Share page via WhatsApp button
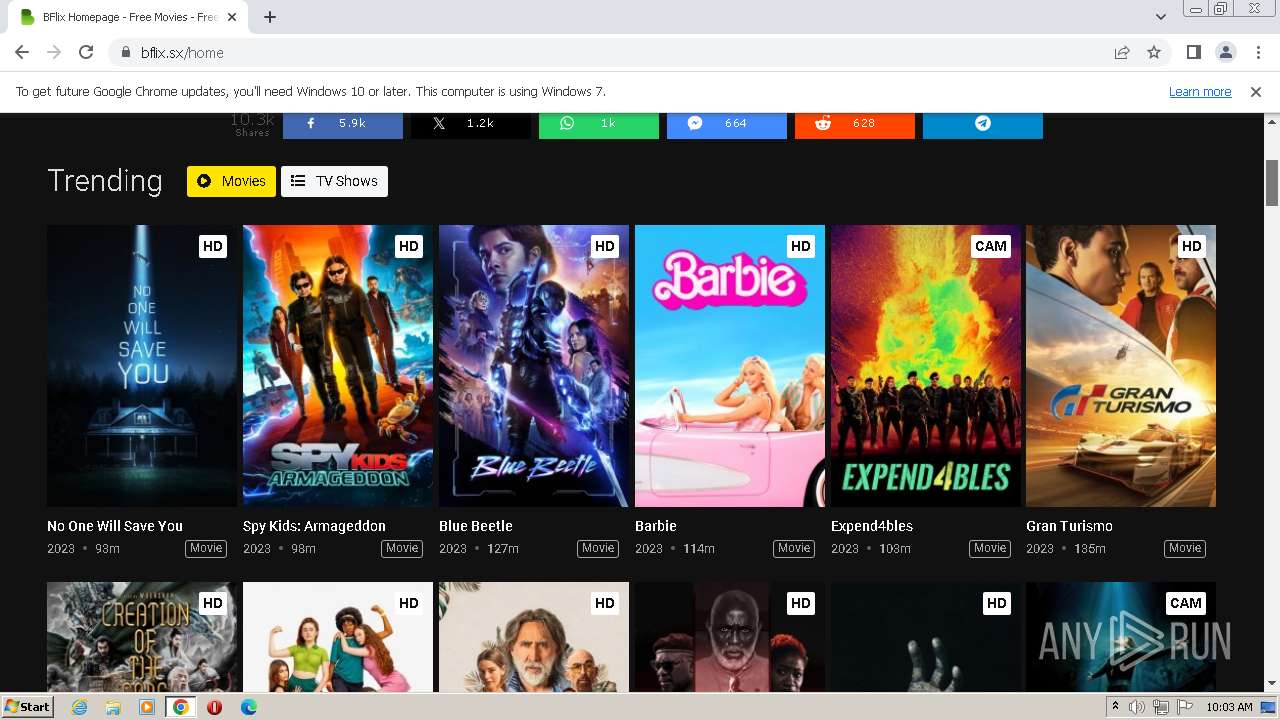 point(598,125)
